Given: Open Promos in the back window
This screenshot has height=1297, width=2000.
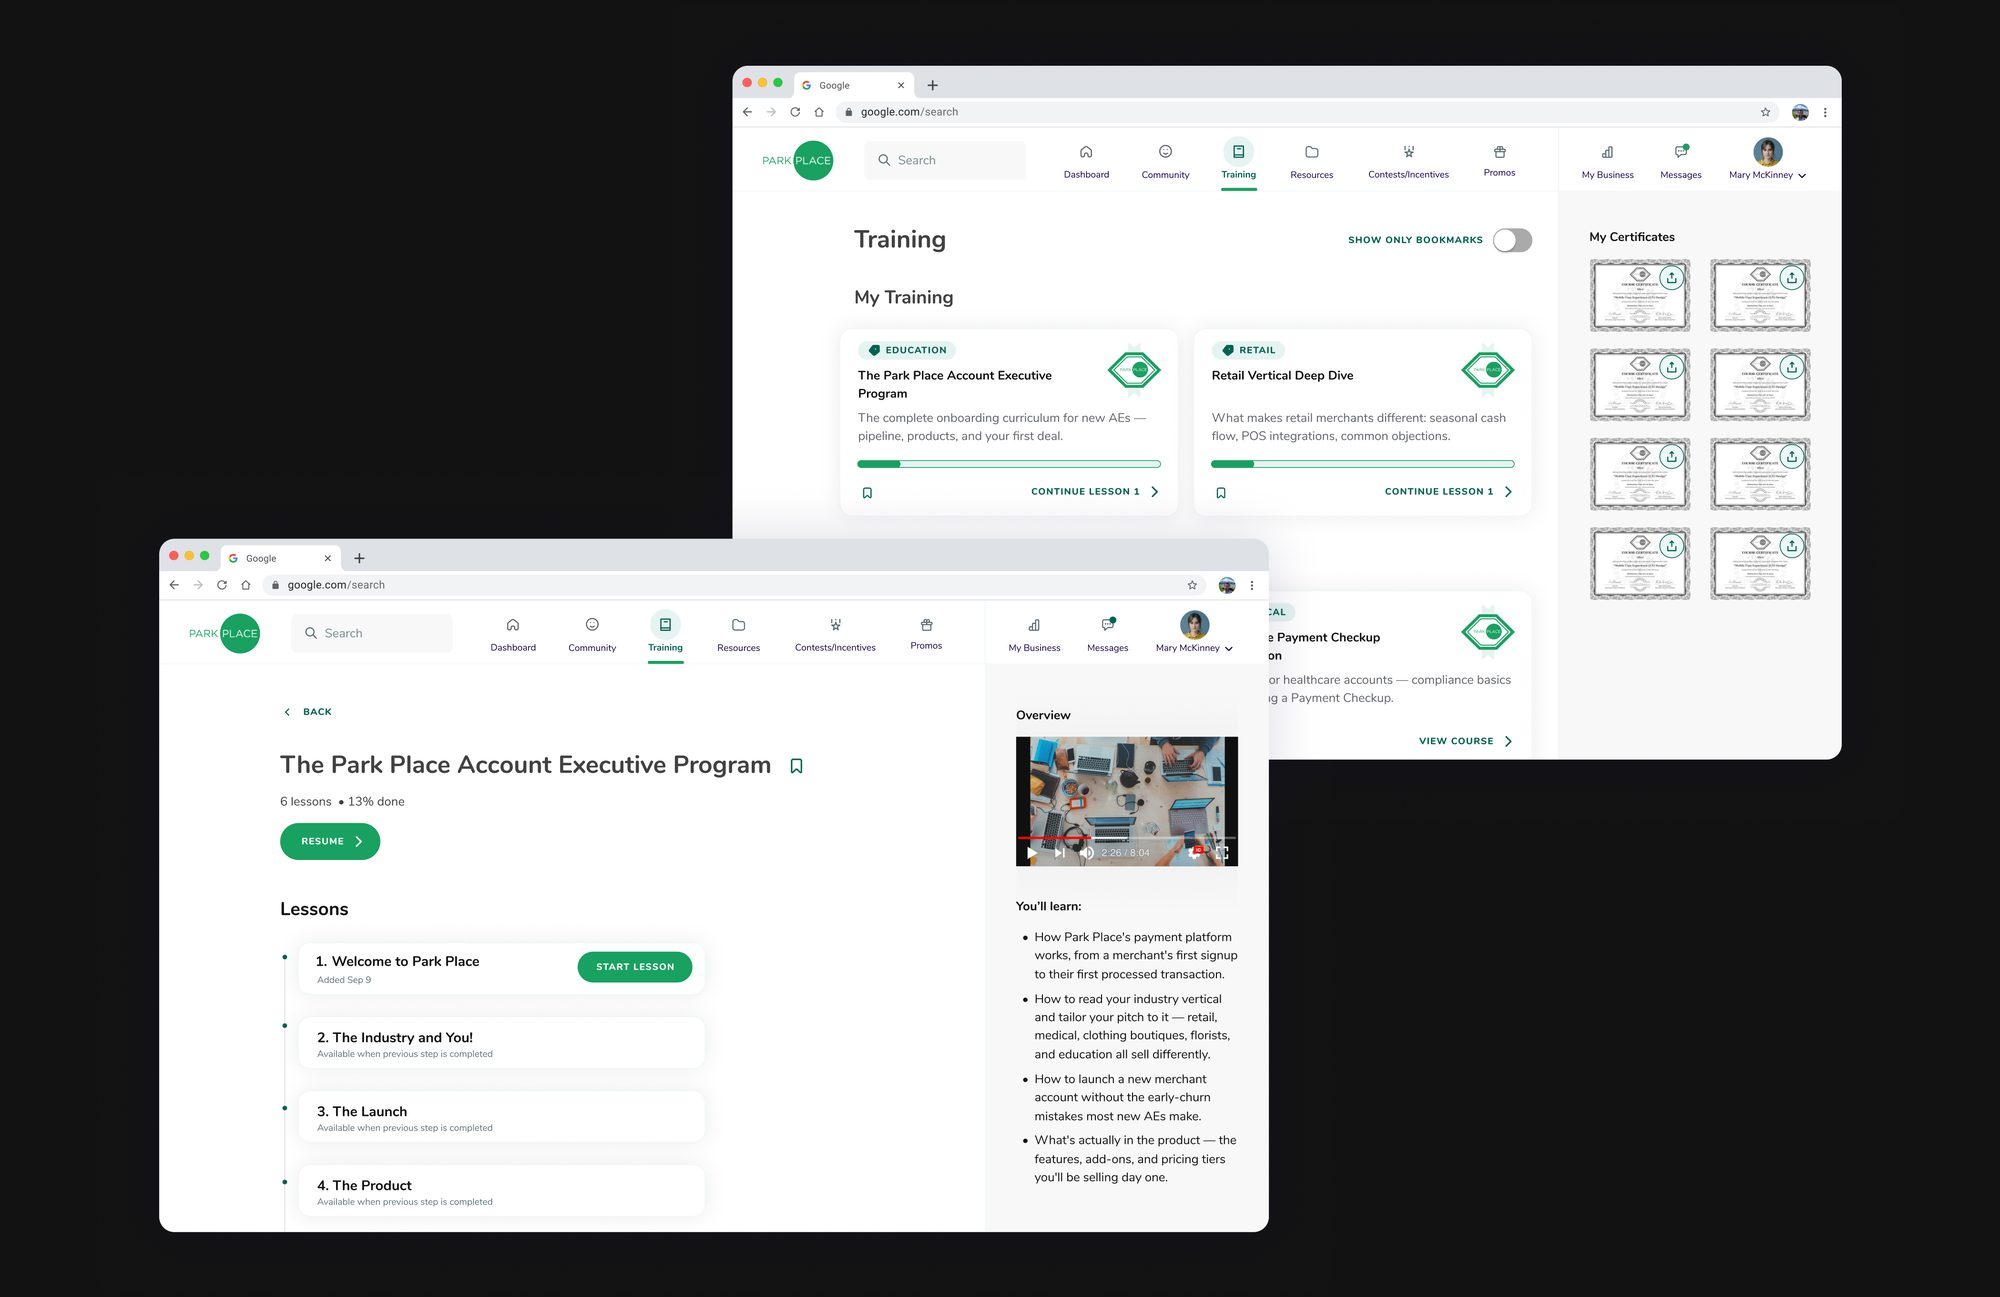Looking at the screenshot, I should [1499, 160].
